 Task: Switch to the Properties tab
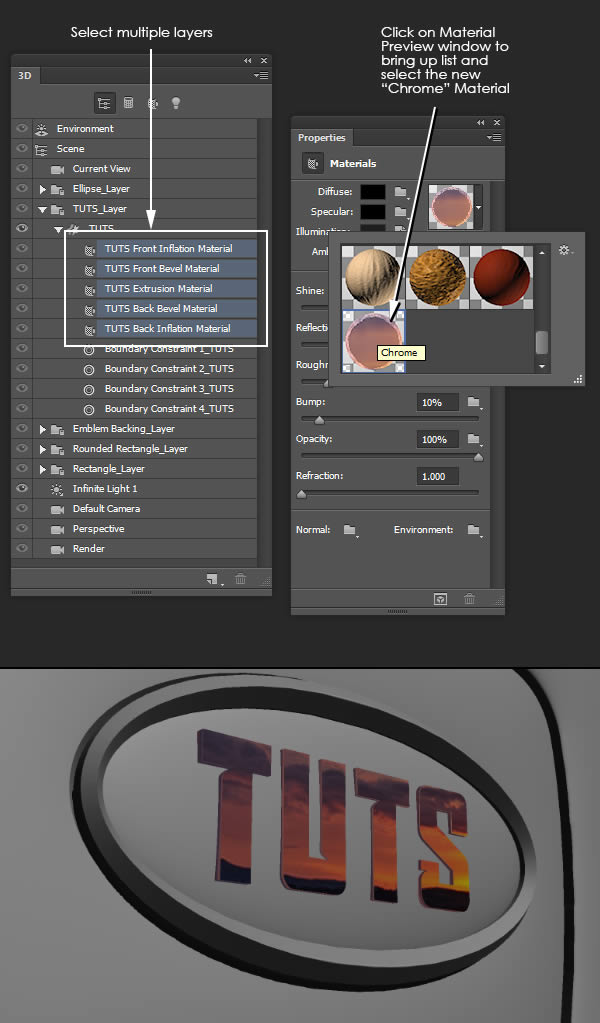(x=322, y=138)
